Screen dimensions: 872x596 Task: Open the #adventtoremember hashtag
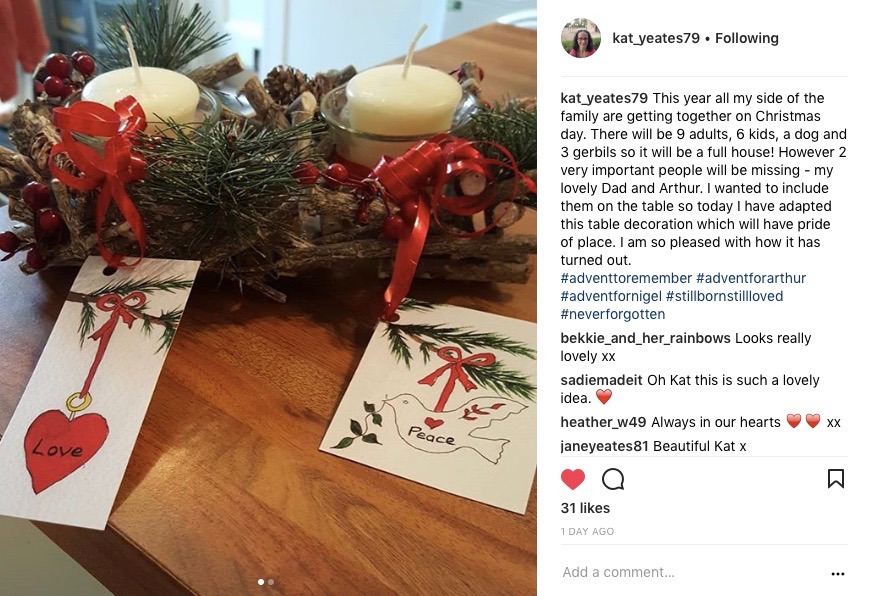(x=626, y=278)
